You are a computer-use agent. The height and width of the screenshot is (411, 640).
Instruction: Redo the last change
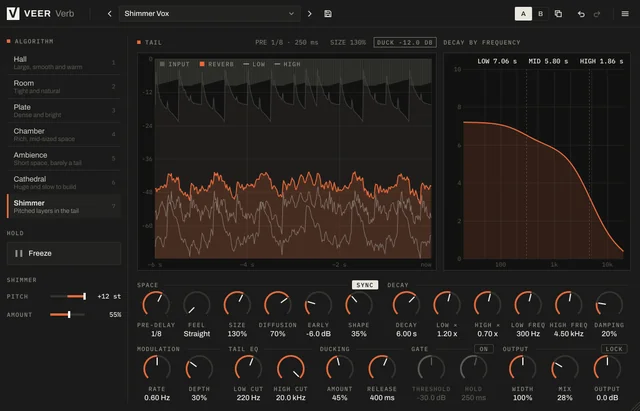[597, 14]
